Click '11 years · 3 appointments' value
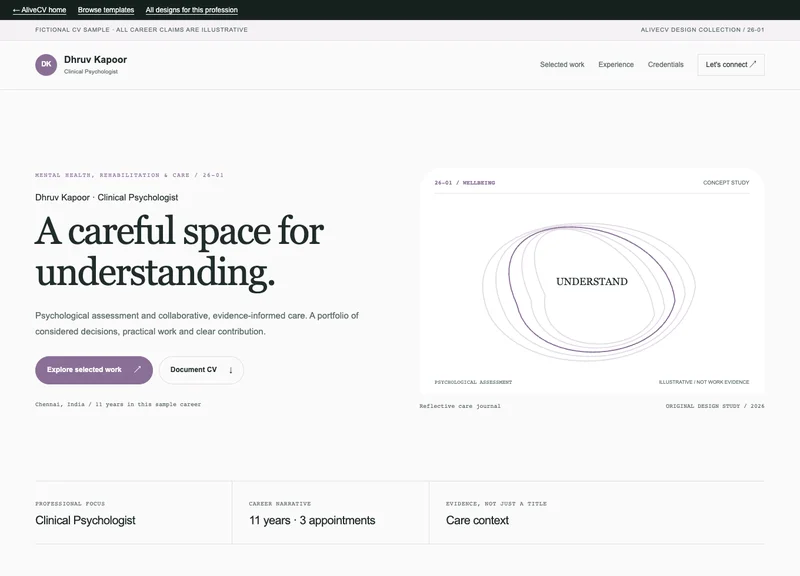800x576 pixels. coord(312,520)
